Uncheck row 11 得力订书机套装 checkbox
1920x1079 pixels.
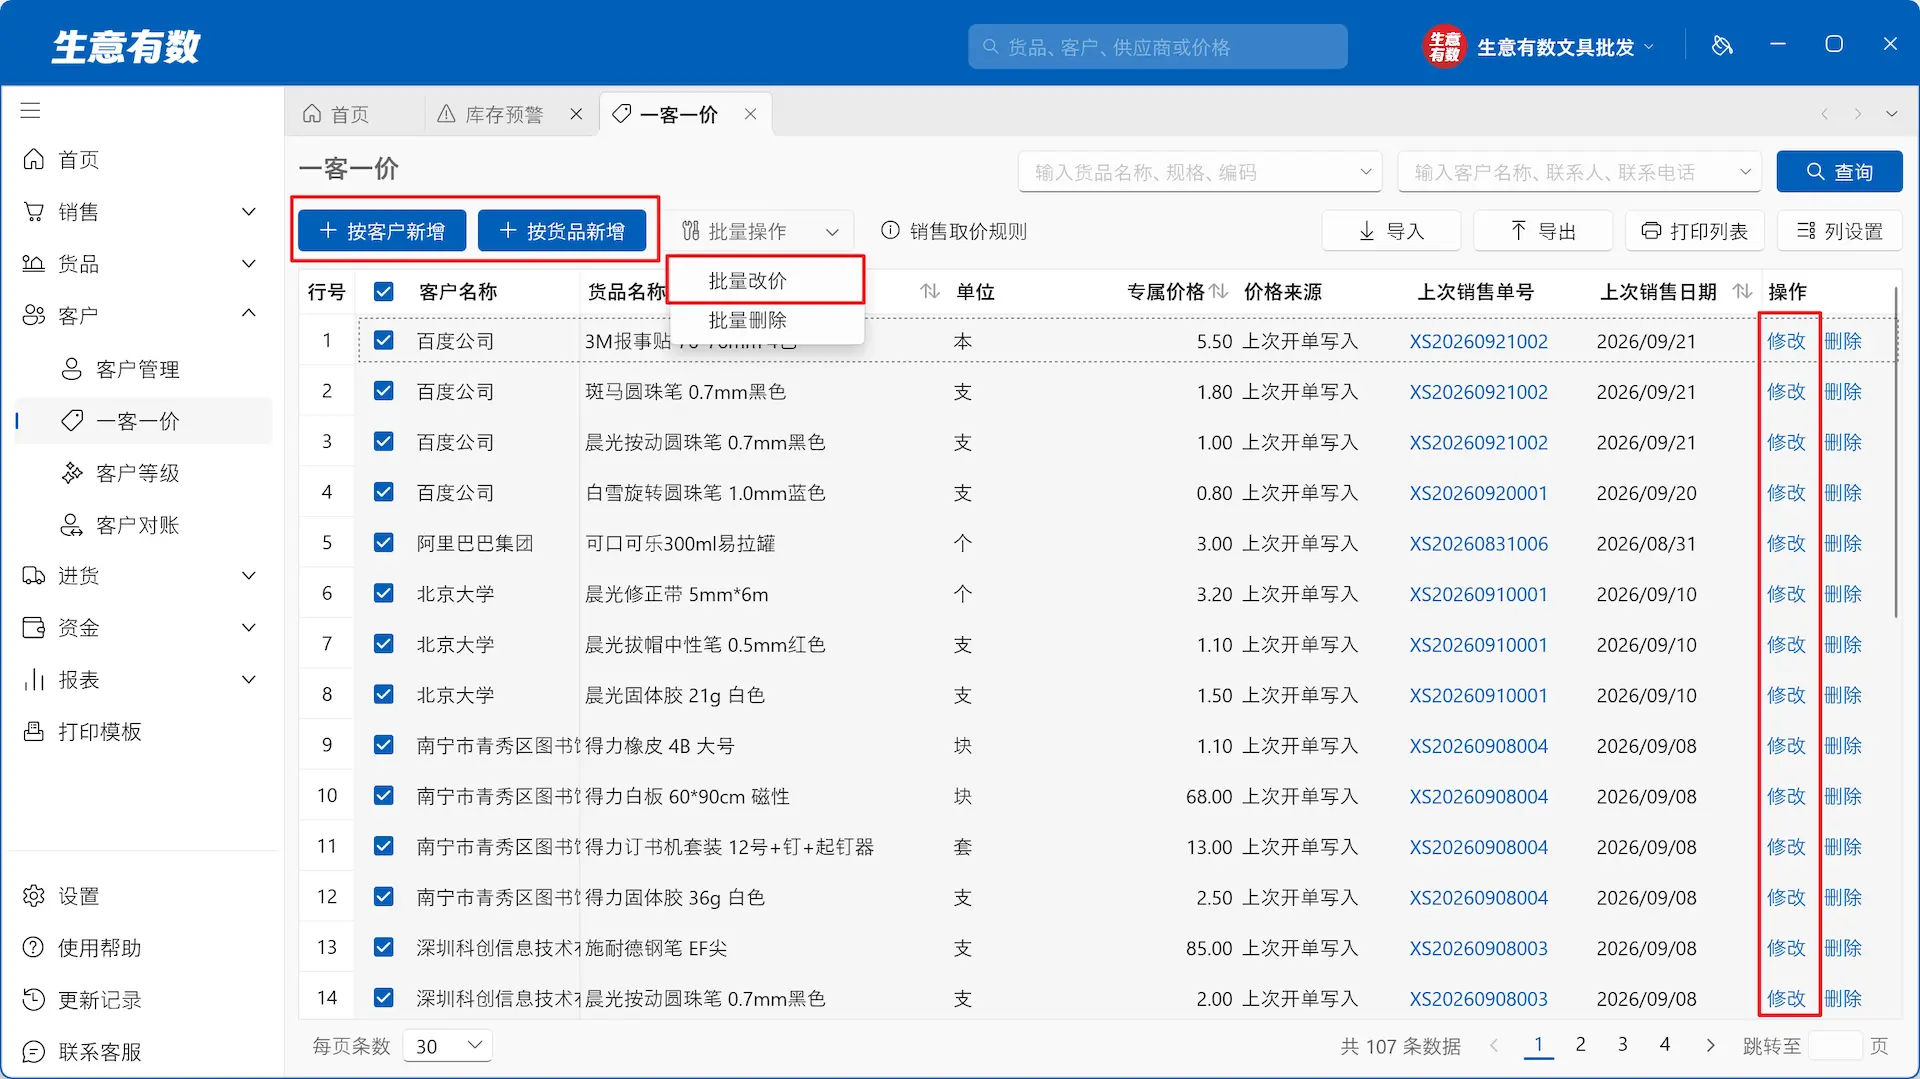tap(384, 846)
